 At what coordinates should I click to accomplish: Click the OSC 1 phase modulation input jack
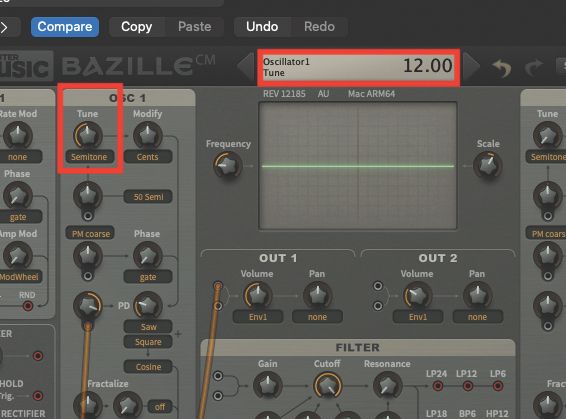[x=88, y=276]
